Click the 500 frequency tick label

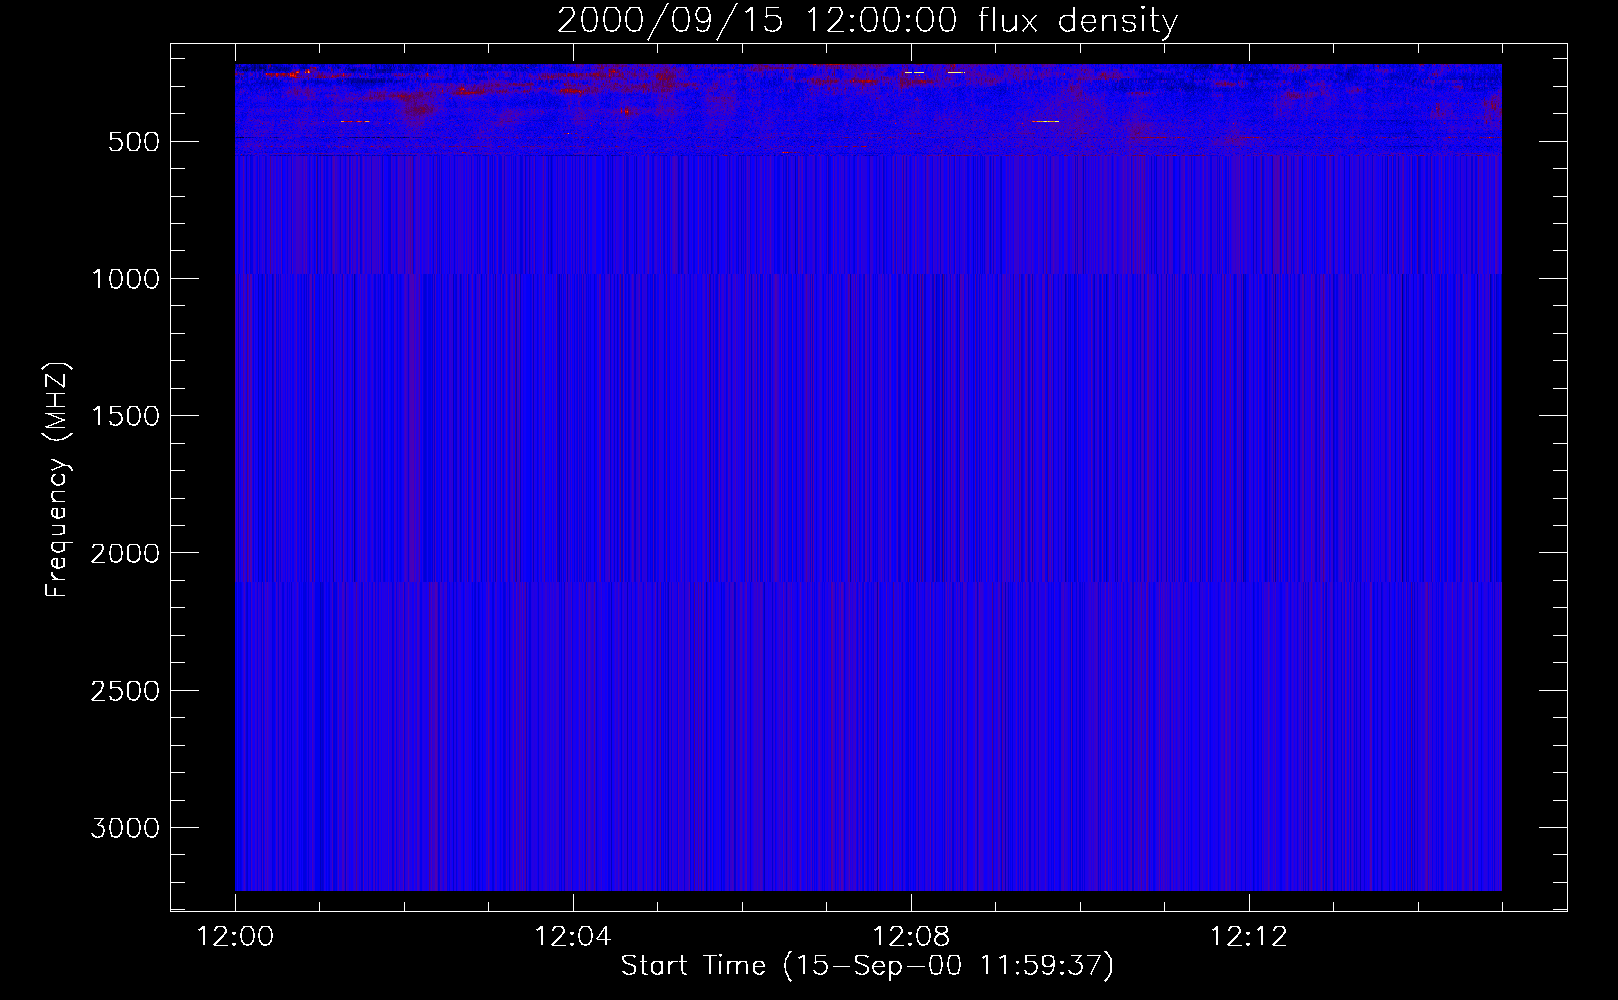tap(133, 142)
